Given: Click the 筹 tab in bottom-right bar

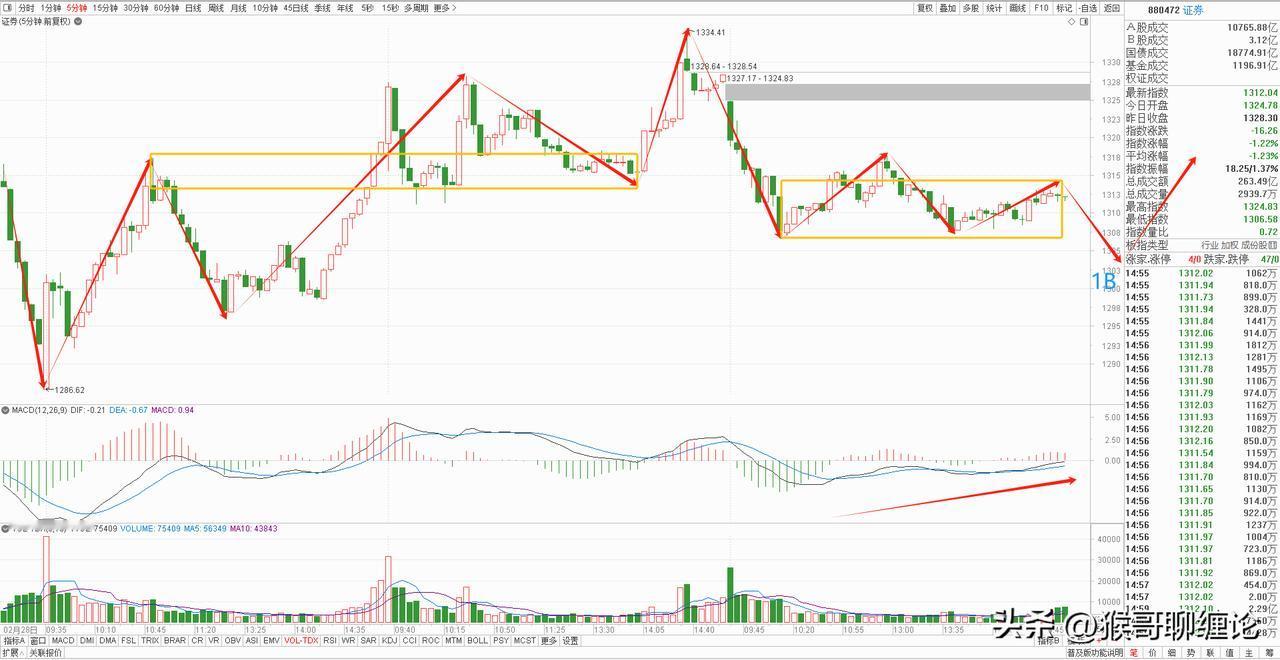Looking at the screenshot, I should coord(1269,653).
